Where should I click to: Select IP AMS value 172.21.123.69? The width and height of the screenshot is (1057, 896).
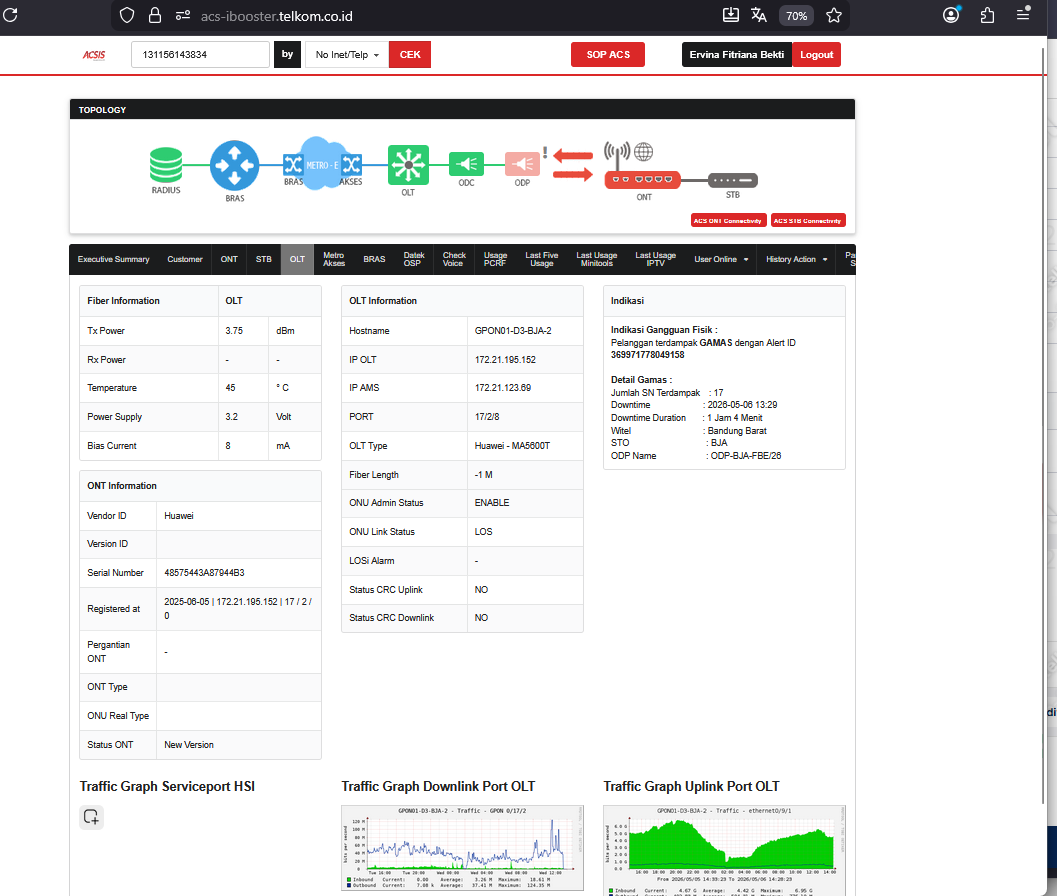pos(503,388)
